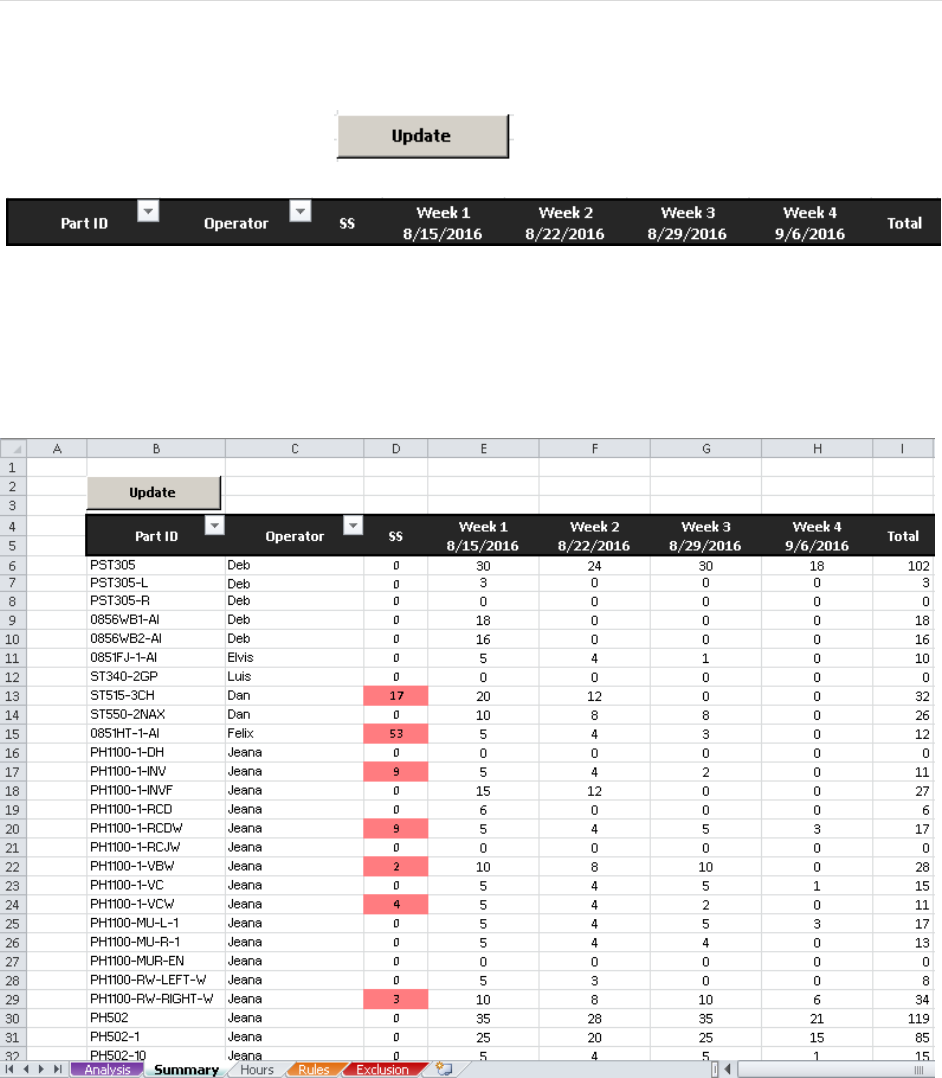This screenshot has width=942, height=1078.
Task: Click the red SS value 4 for PH1100-1-VCW
Action: (x=395, y=904)
